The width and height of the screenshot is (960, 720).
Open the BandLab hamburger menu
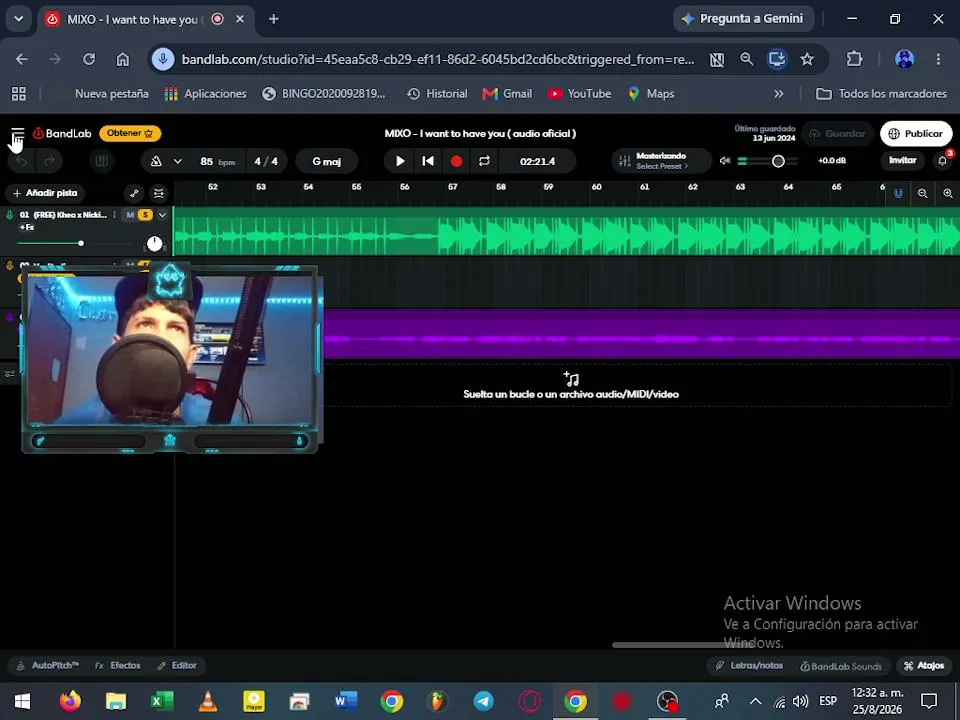17,133
